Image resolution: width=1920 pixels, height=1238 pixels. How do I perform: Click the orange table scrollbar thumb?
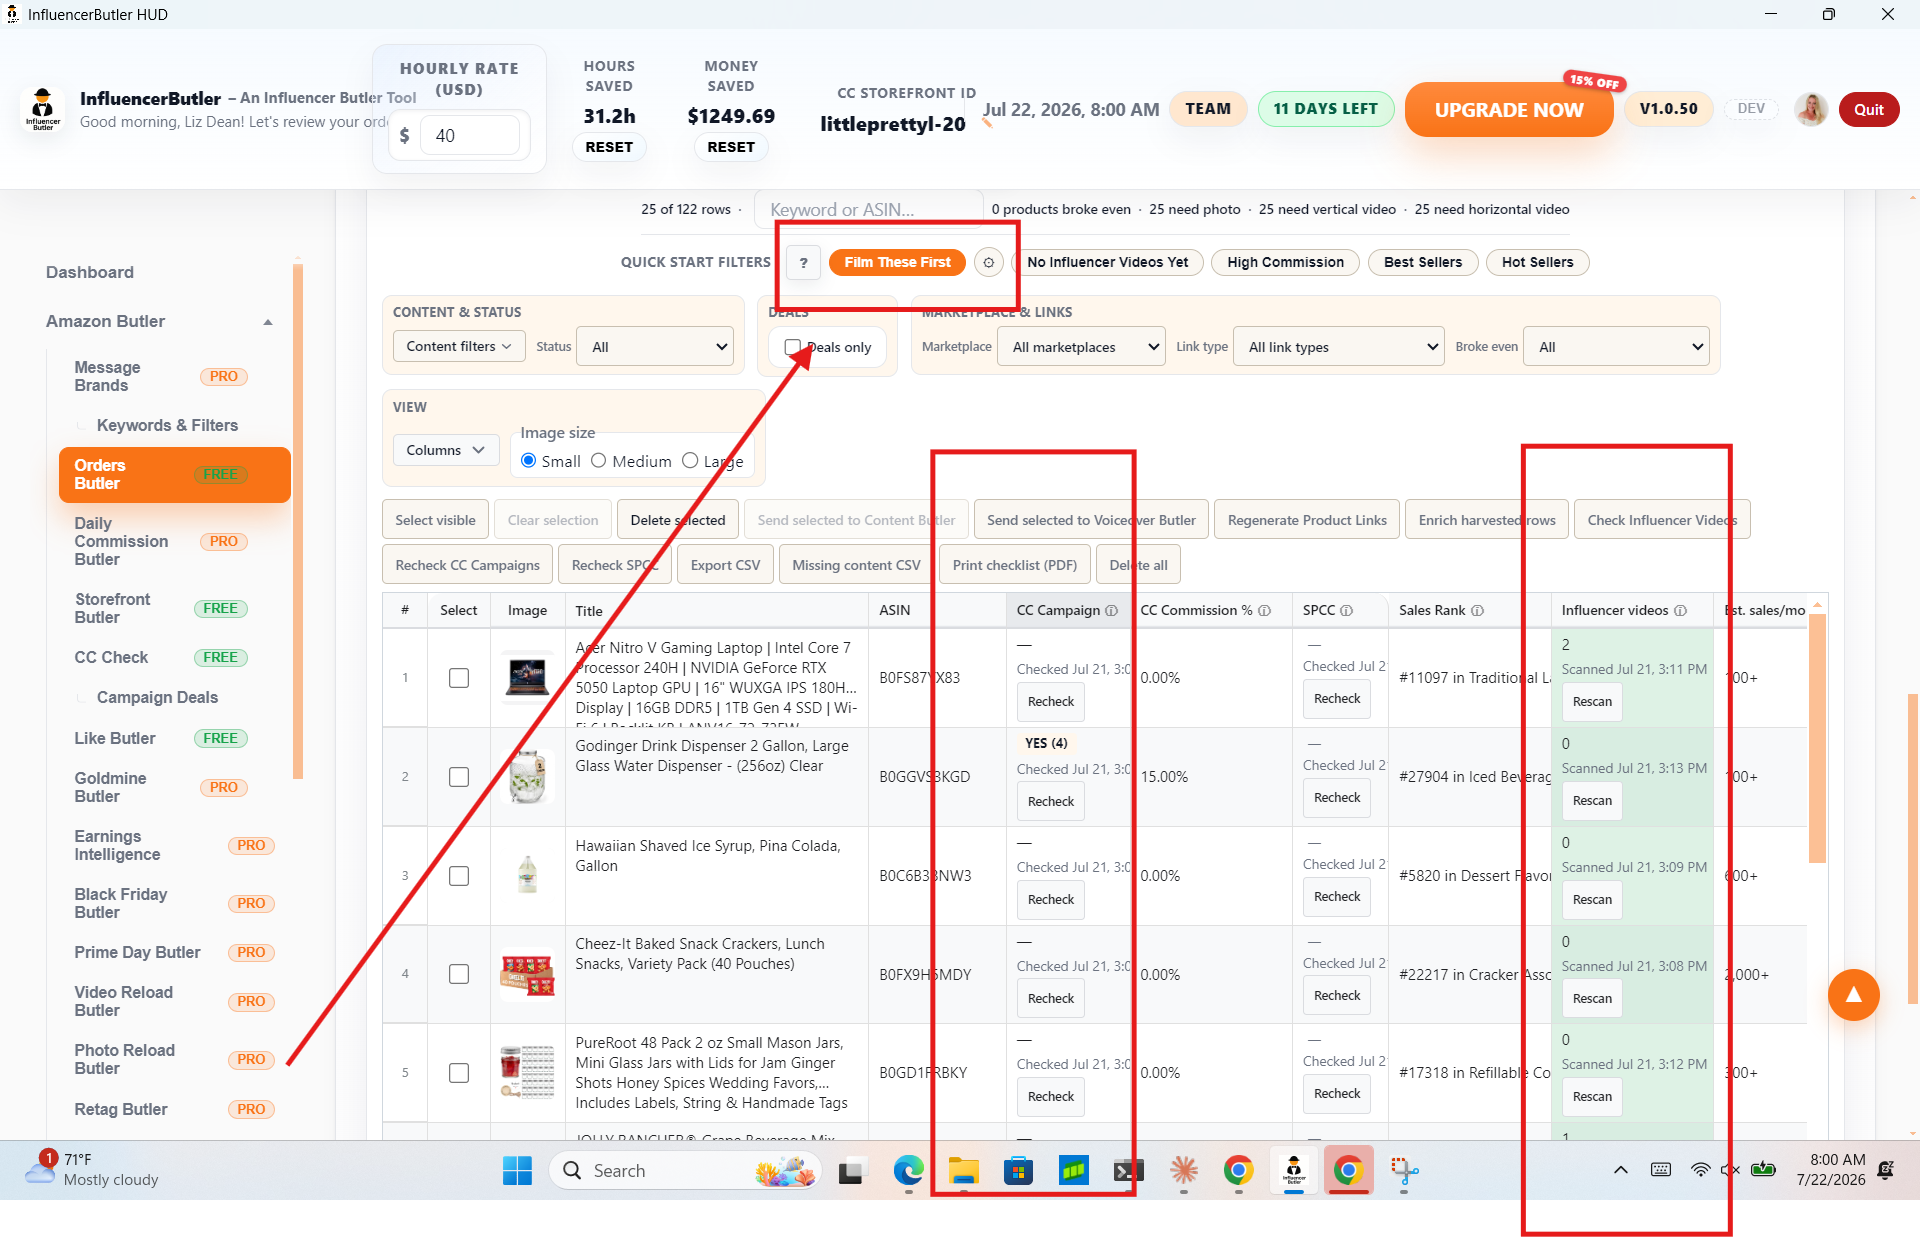(1817, 738)
